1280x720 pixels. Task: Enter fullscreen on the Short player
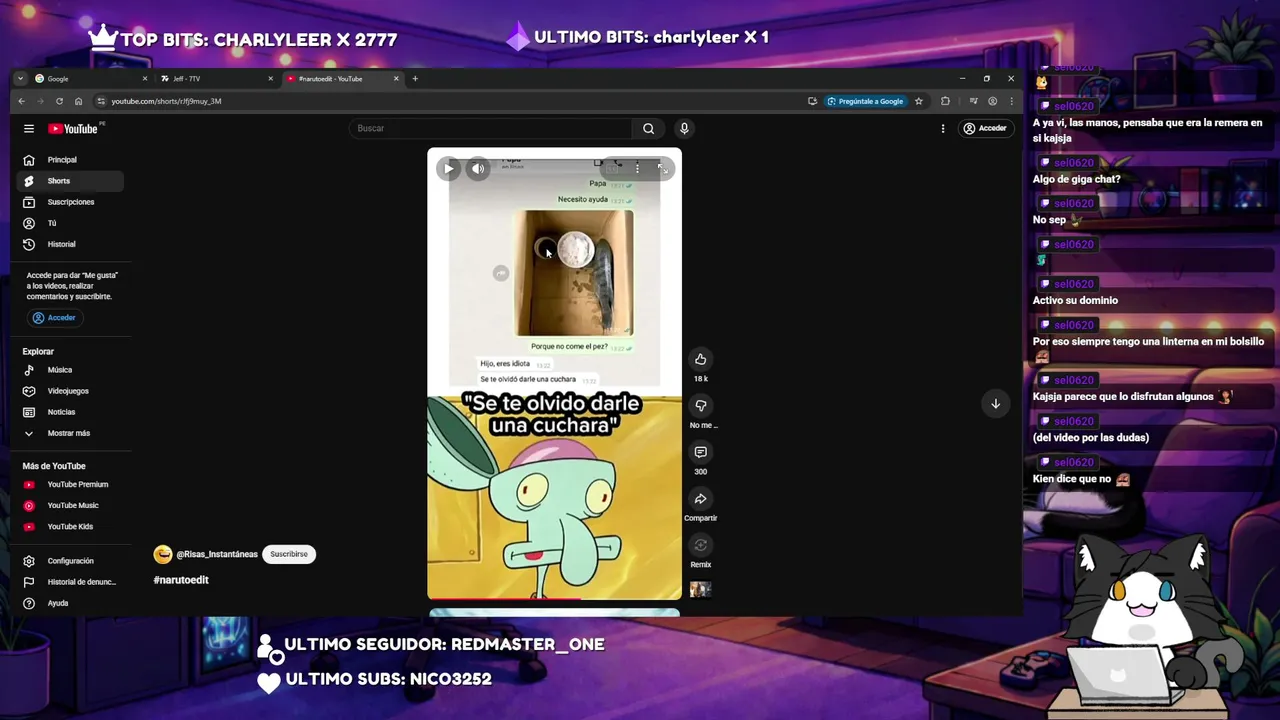663,168
